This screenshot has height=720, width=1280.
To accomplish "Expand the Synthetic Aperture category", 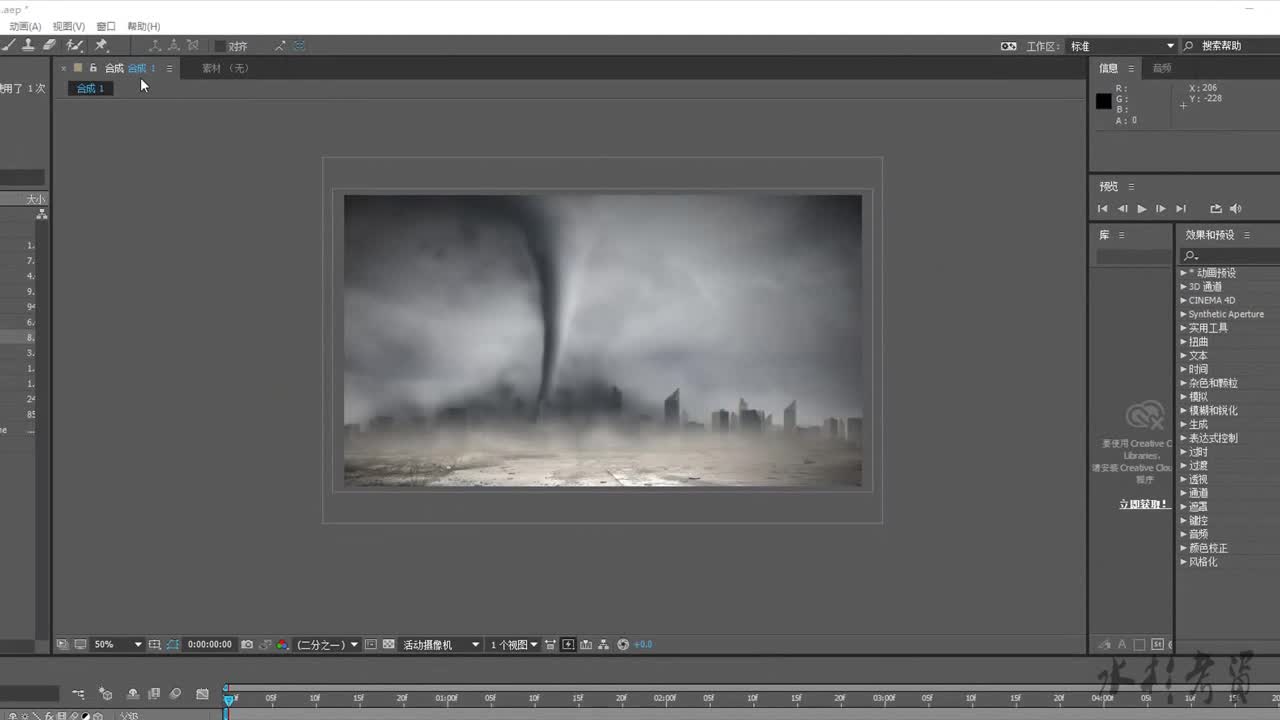I will 1184,314.
